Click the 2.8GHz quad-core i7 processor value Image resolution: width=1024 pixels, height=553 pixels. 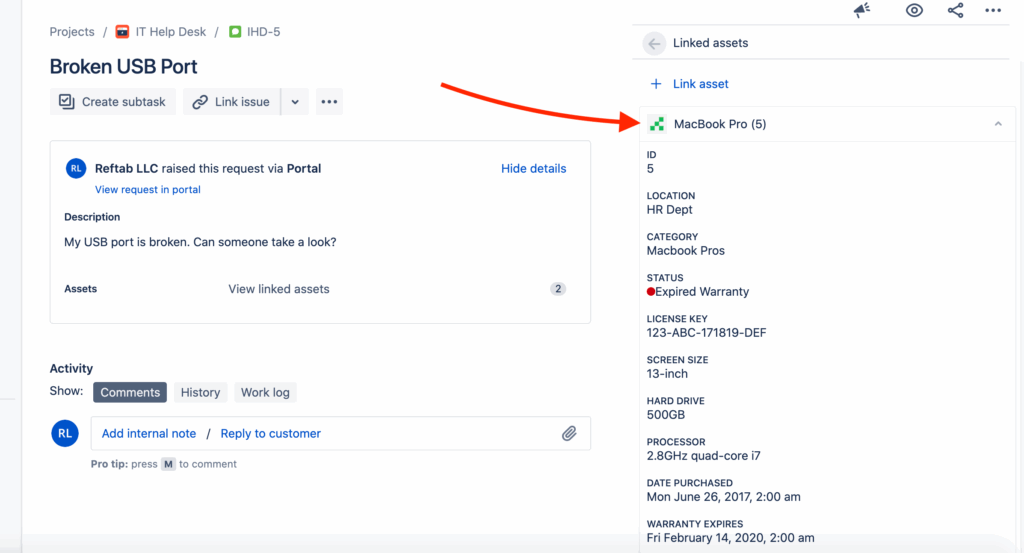(x=703, y=456)
